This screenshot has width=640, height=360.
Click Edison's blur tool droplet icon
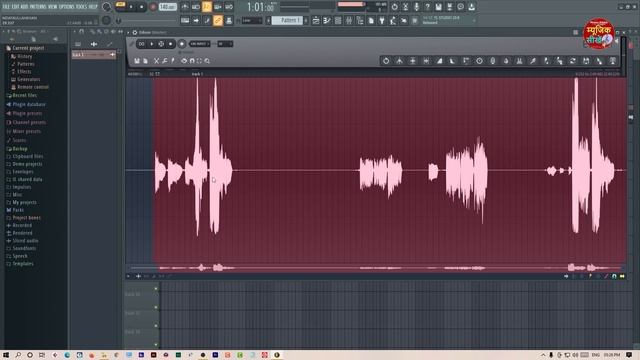[506, 61]
